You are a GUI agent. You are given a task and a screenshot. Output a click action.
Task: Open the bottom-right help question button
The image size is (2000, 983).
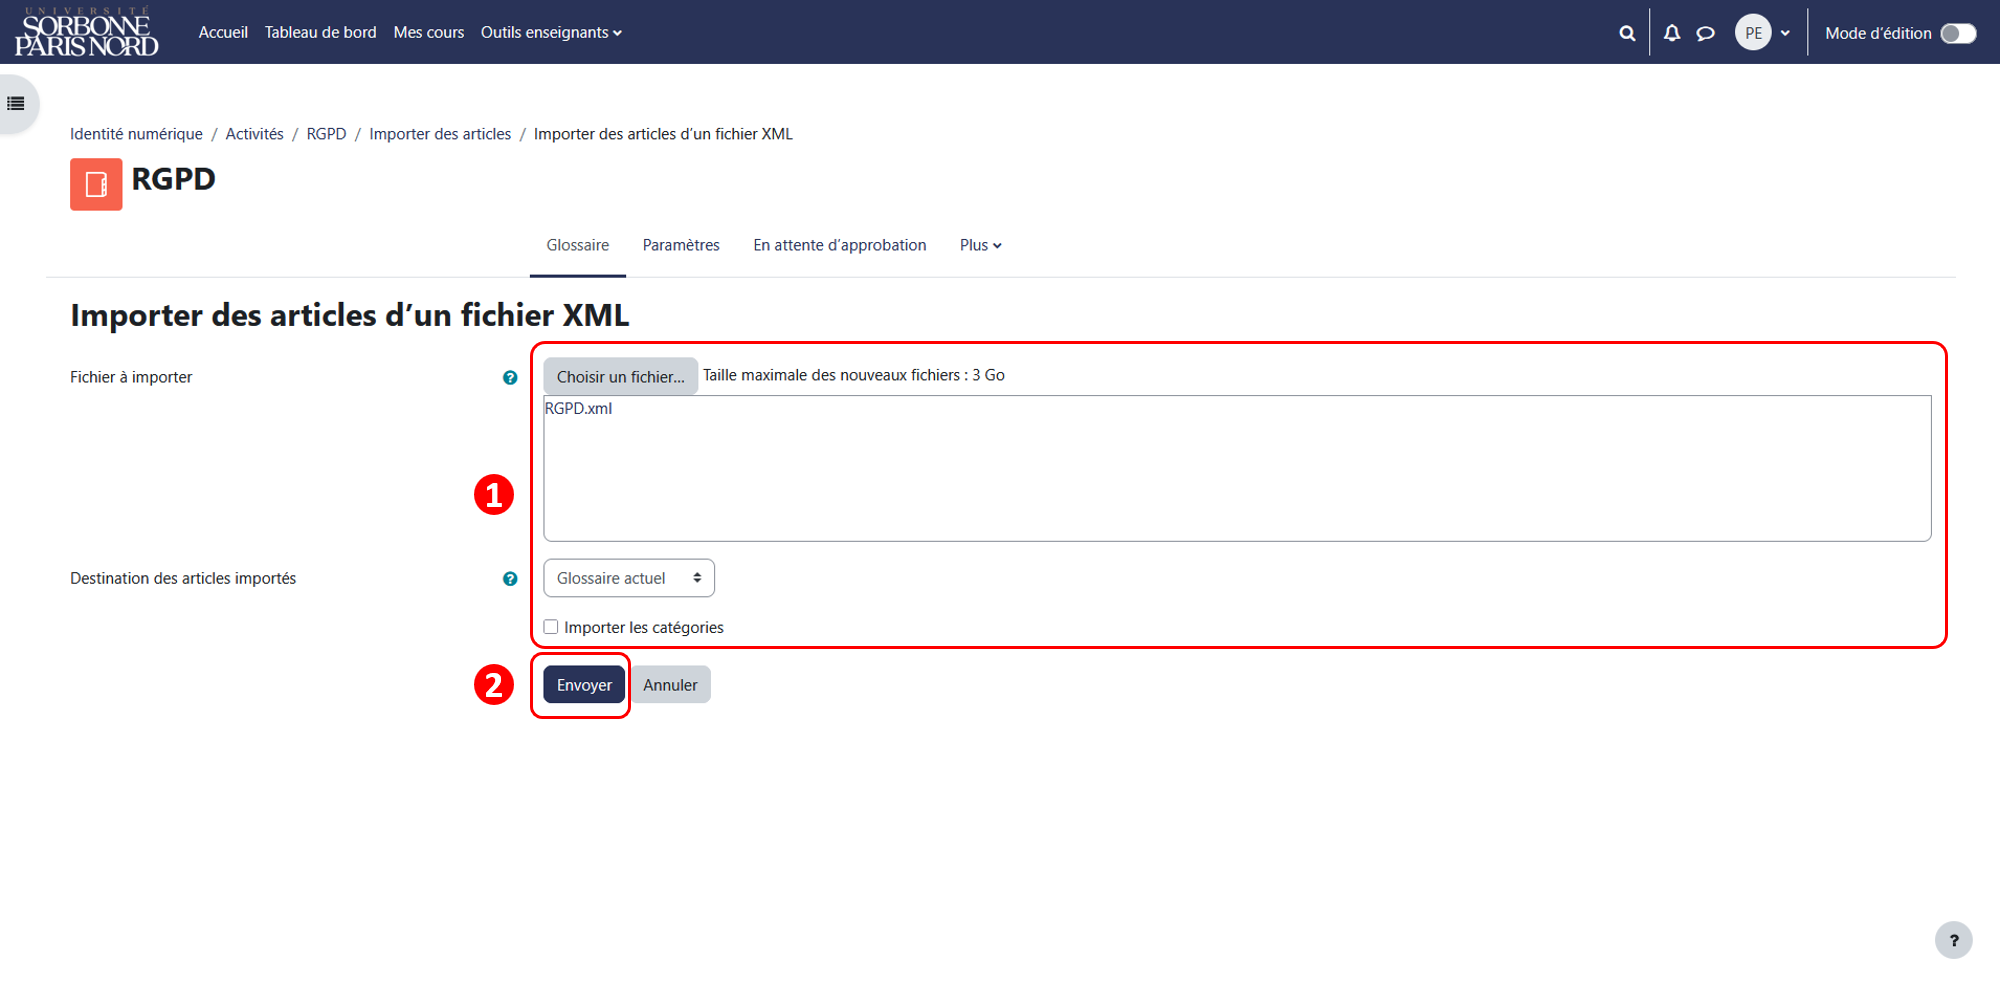click(x=1953, y=940)
